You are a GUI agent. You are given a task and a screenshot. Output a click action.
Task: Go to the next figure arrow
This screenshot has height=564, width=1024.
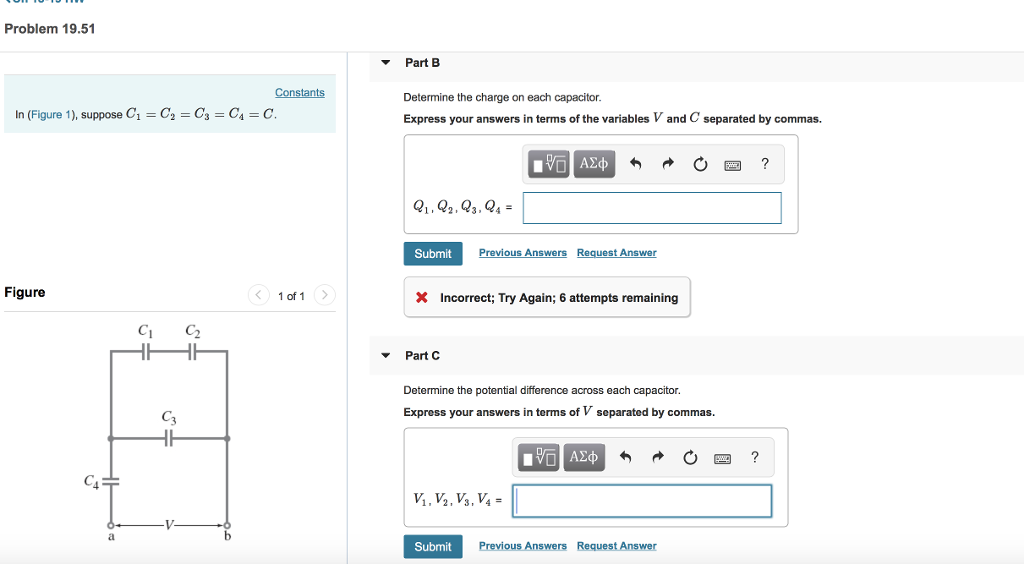pos(324,295)
